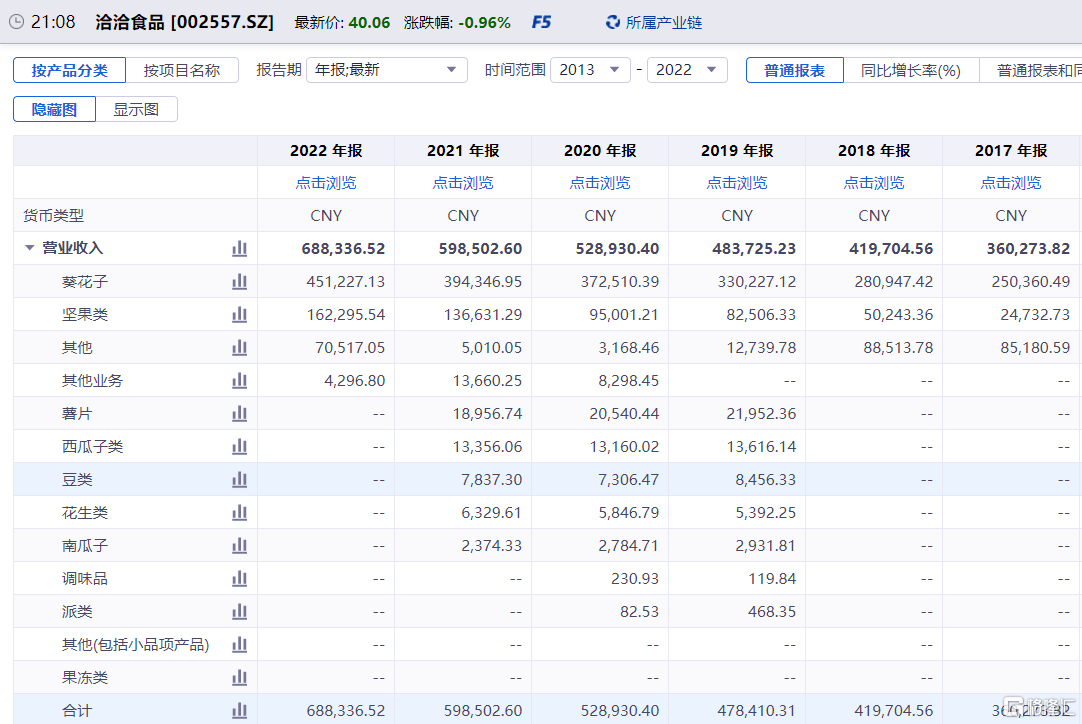Screen dimensions: 1082x724
Task: Click the latest price value 40.06
Action: (369, 23)
